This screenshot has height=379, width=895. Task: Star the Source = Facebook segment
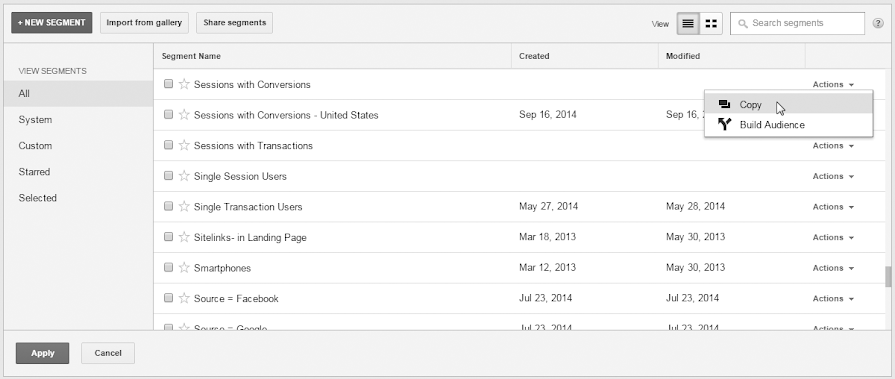coord(184,298)
